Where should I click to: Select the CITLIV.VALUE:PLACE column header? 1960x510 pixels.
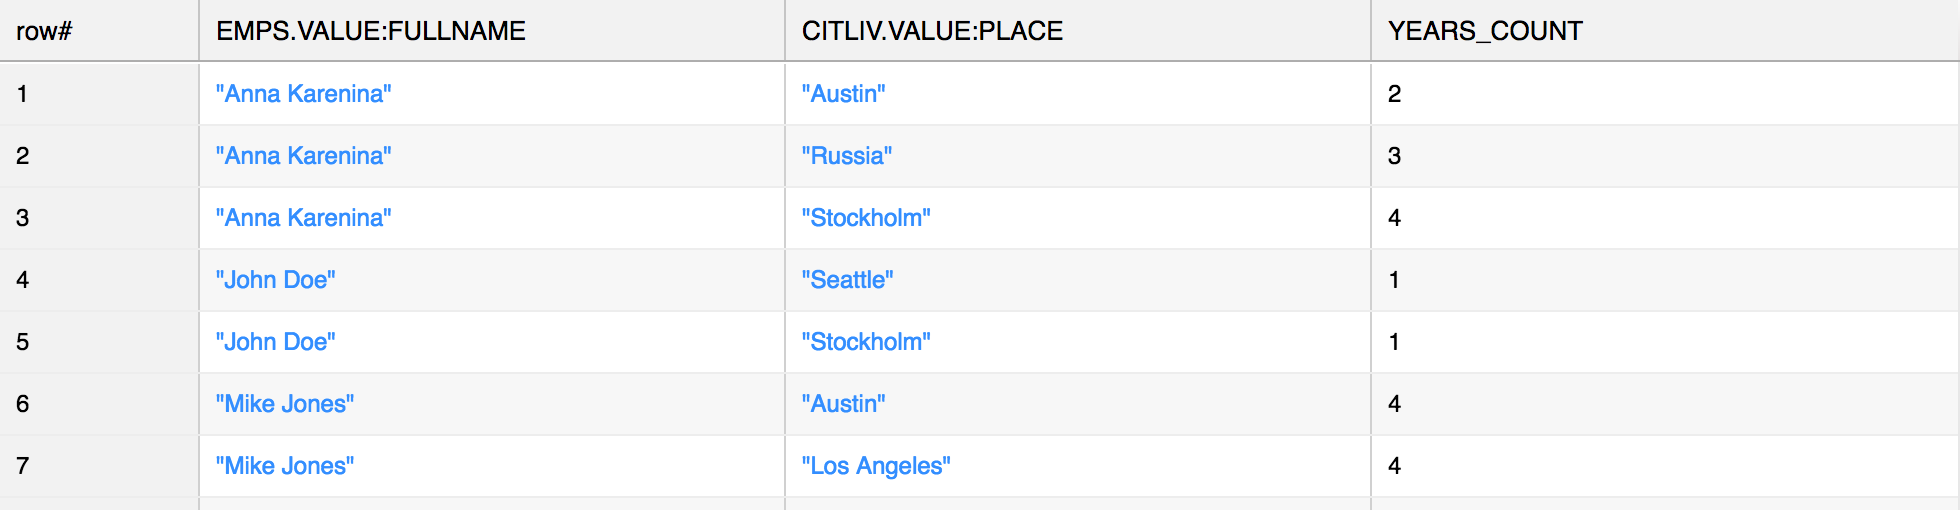tap(932, 31)
